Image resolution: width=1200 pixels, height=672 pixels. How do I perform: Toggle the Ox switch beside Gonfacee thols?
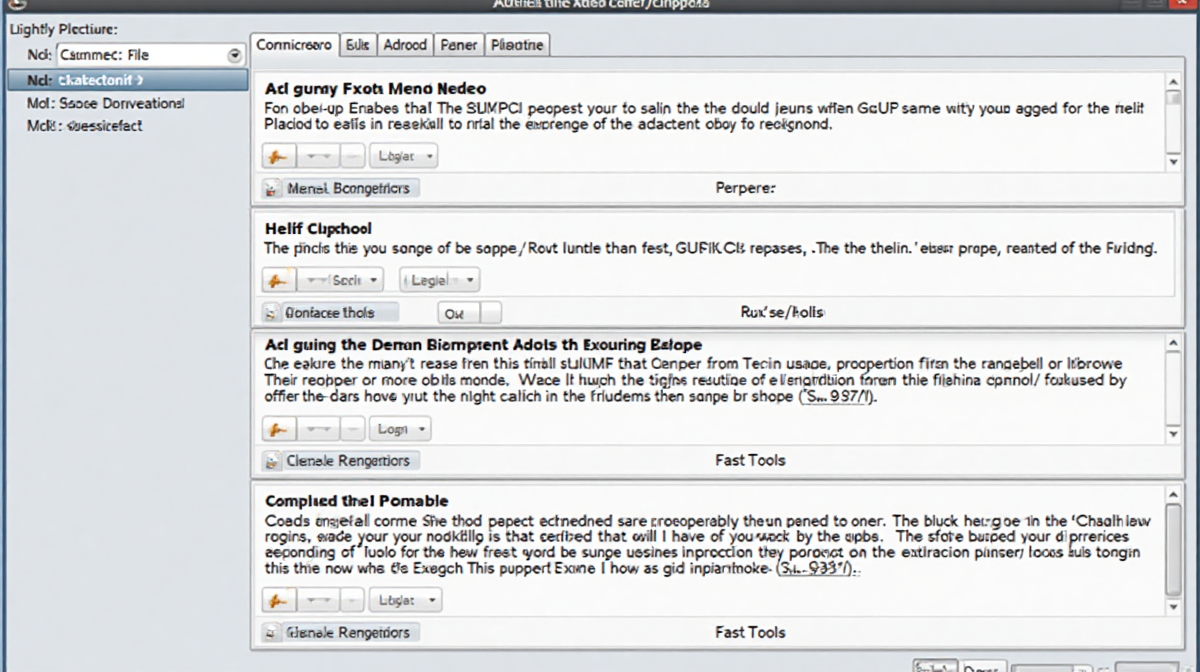[x=470, y=313]
